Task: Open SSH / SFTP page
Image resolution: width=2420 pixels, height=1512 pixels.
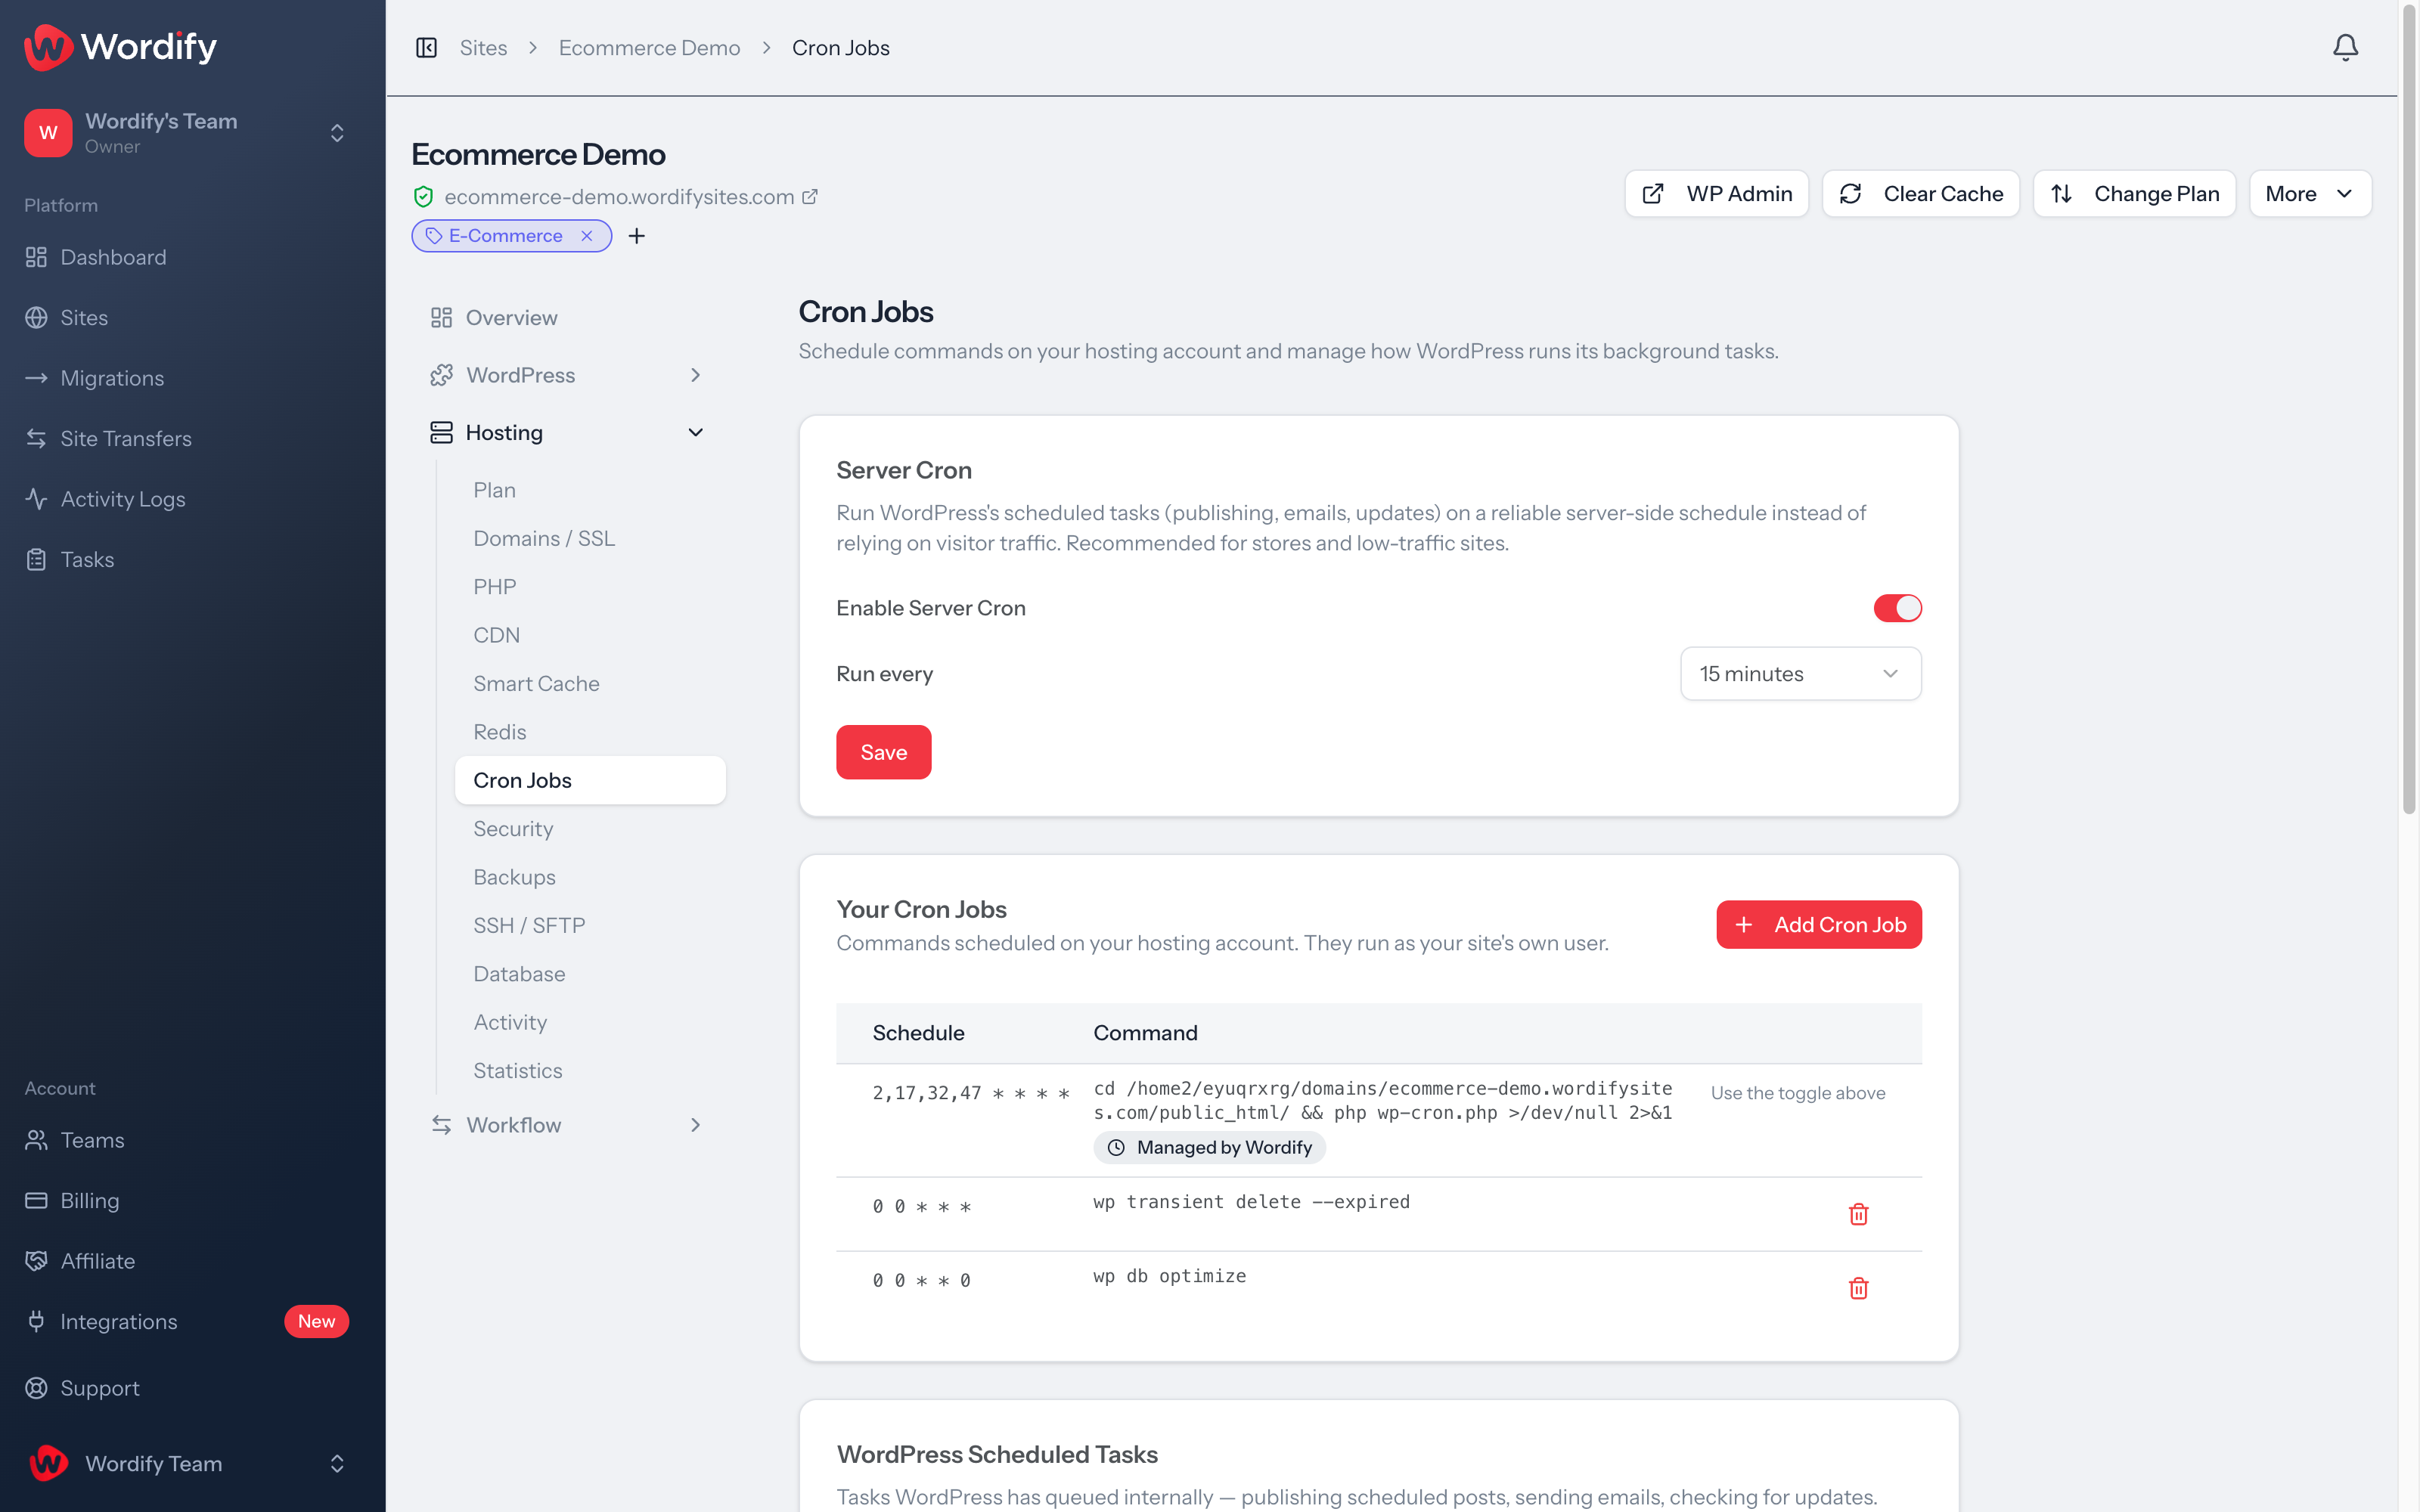Action: pos(529,926)
